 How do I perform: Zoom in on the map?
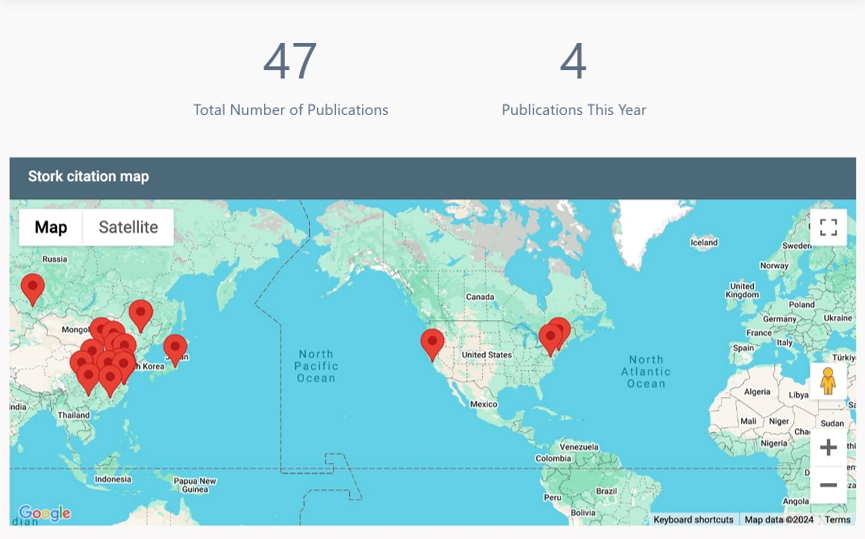point(827,448)
